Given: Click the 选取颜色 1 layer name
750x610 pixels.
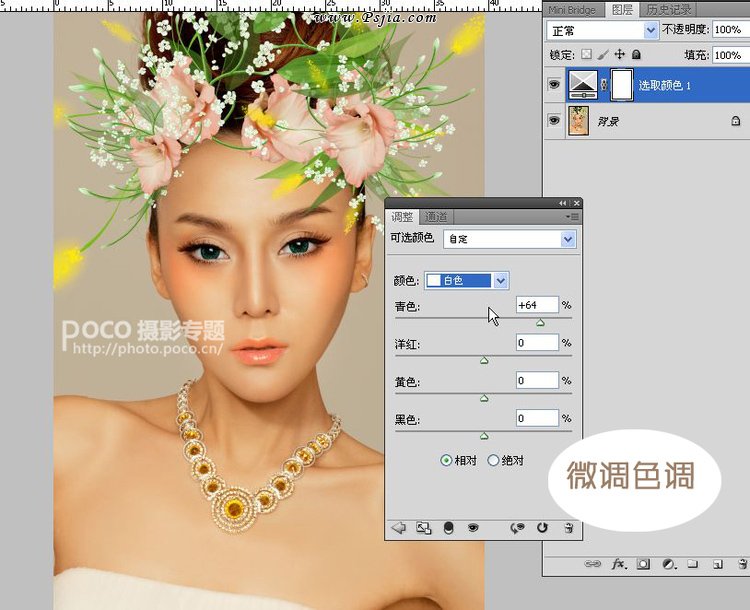Looking at the screenshot, I should (665, 85).
